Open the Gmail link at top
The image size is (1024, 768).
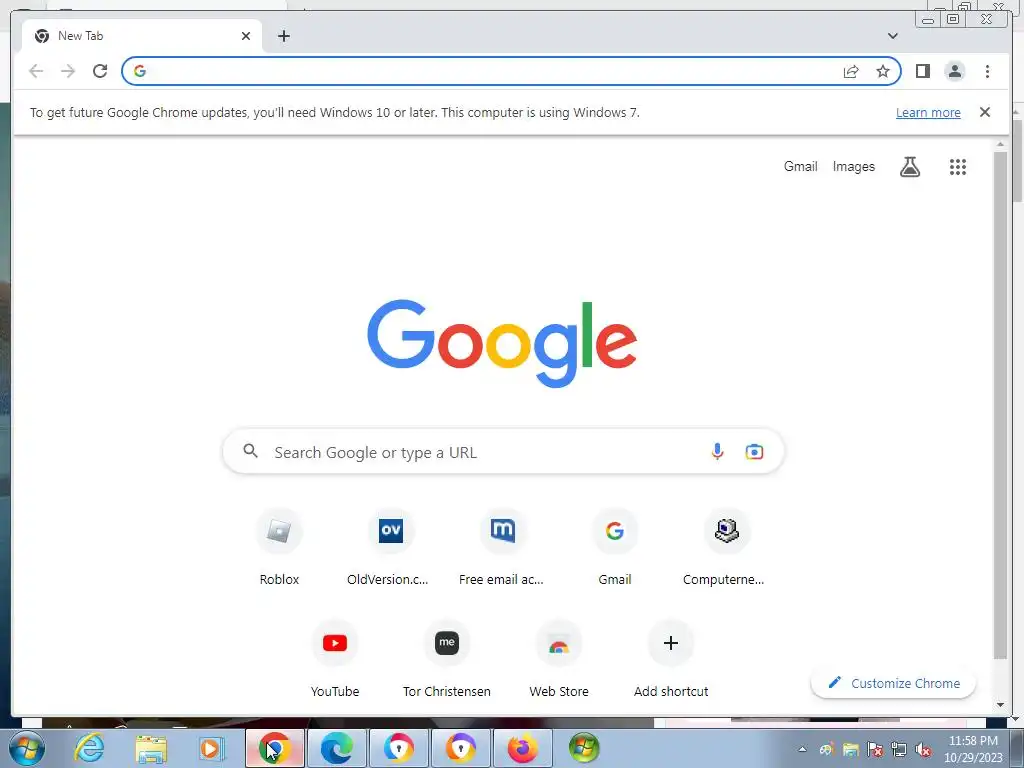click(x=801, y=167)
